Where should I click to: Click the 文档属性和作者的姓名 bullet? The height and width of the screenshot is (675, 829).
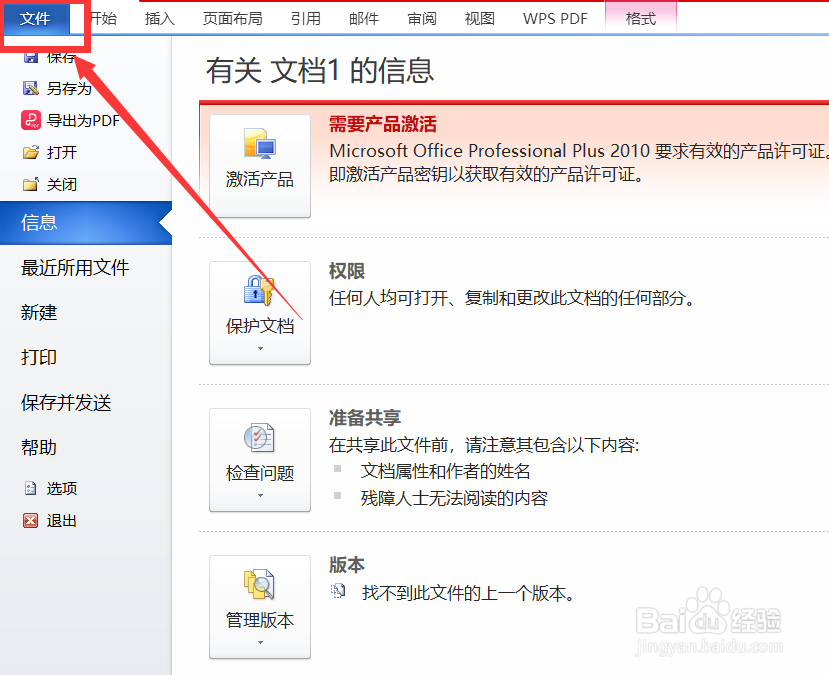click(446, 471)
